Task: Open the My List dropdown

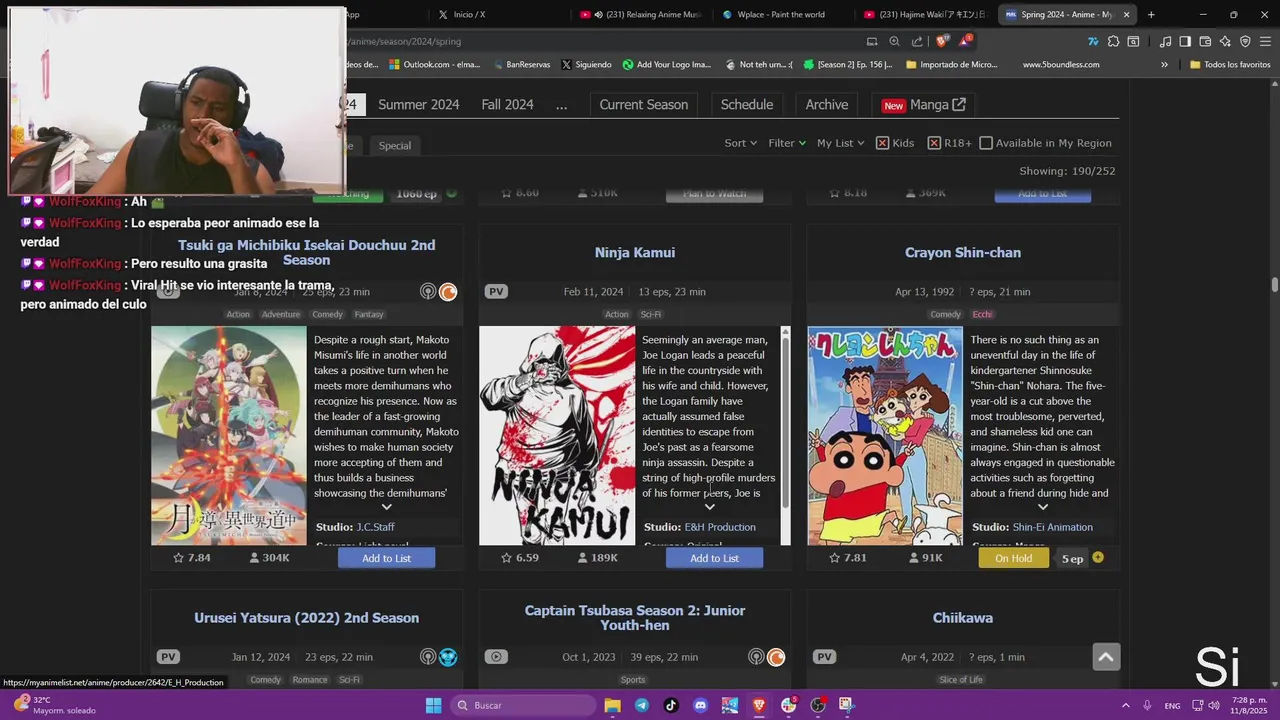Action: click(x=841, y=143)
